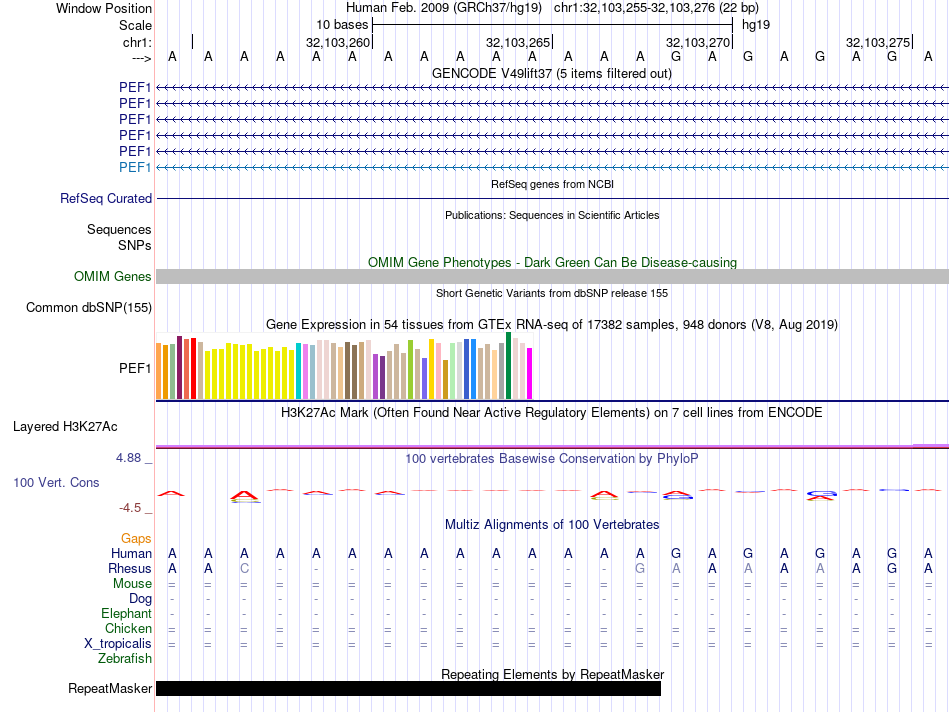The height and width of the screenshot is (712, 950).
Task: Click the Common dbSNP(155) track label
Action: 89,308
